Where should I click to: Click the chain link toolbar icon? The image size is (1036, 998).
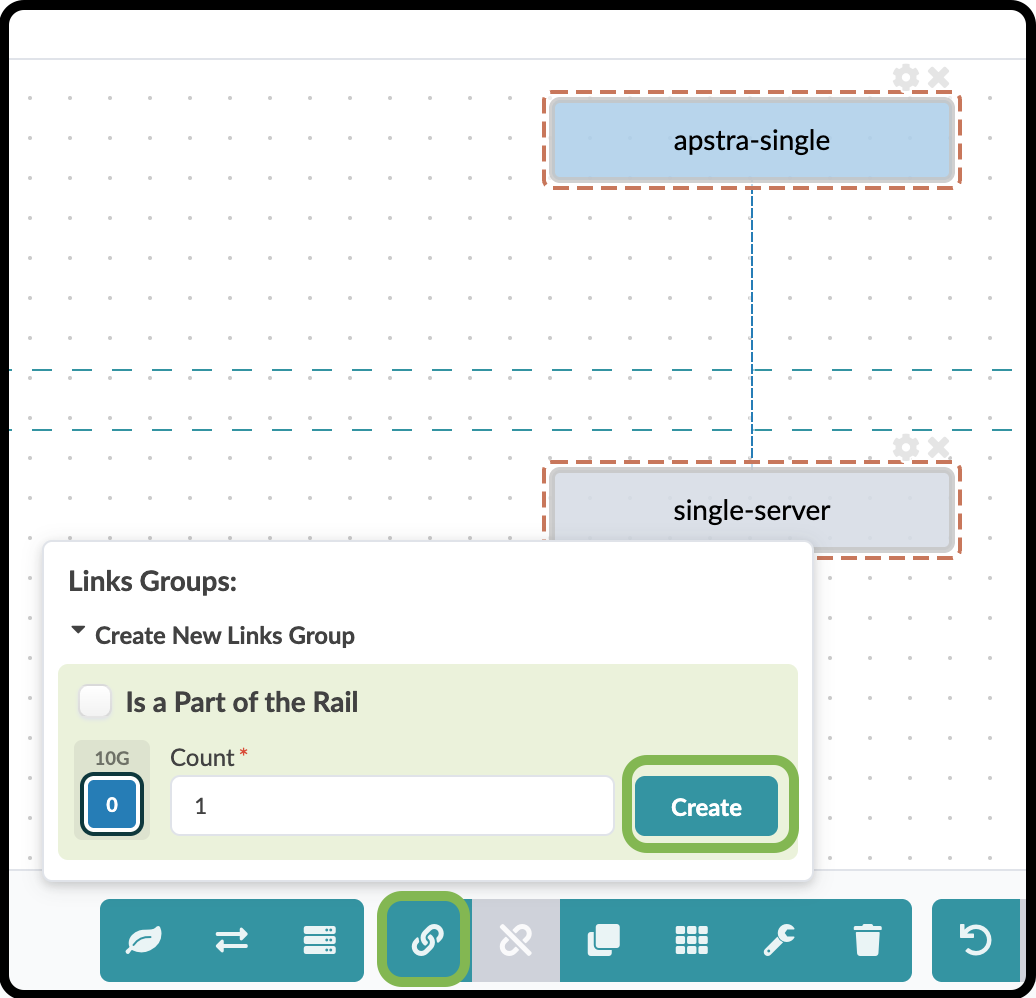click(427, 940)
